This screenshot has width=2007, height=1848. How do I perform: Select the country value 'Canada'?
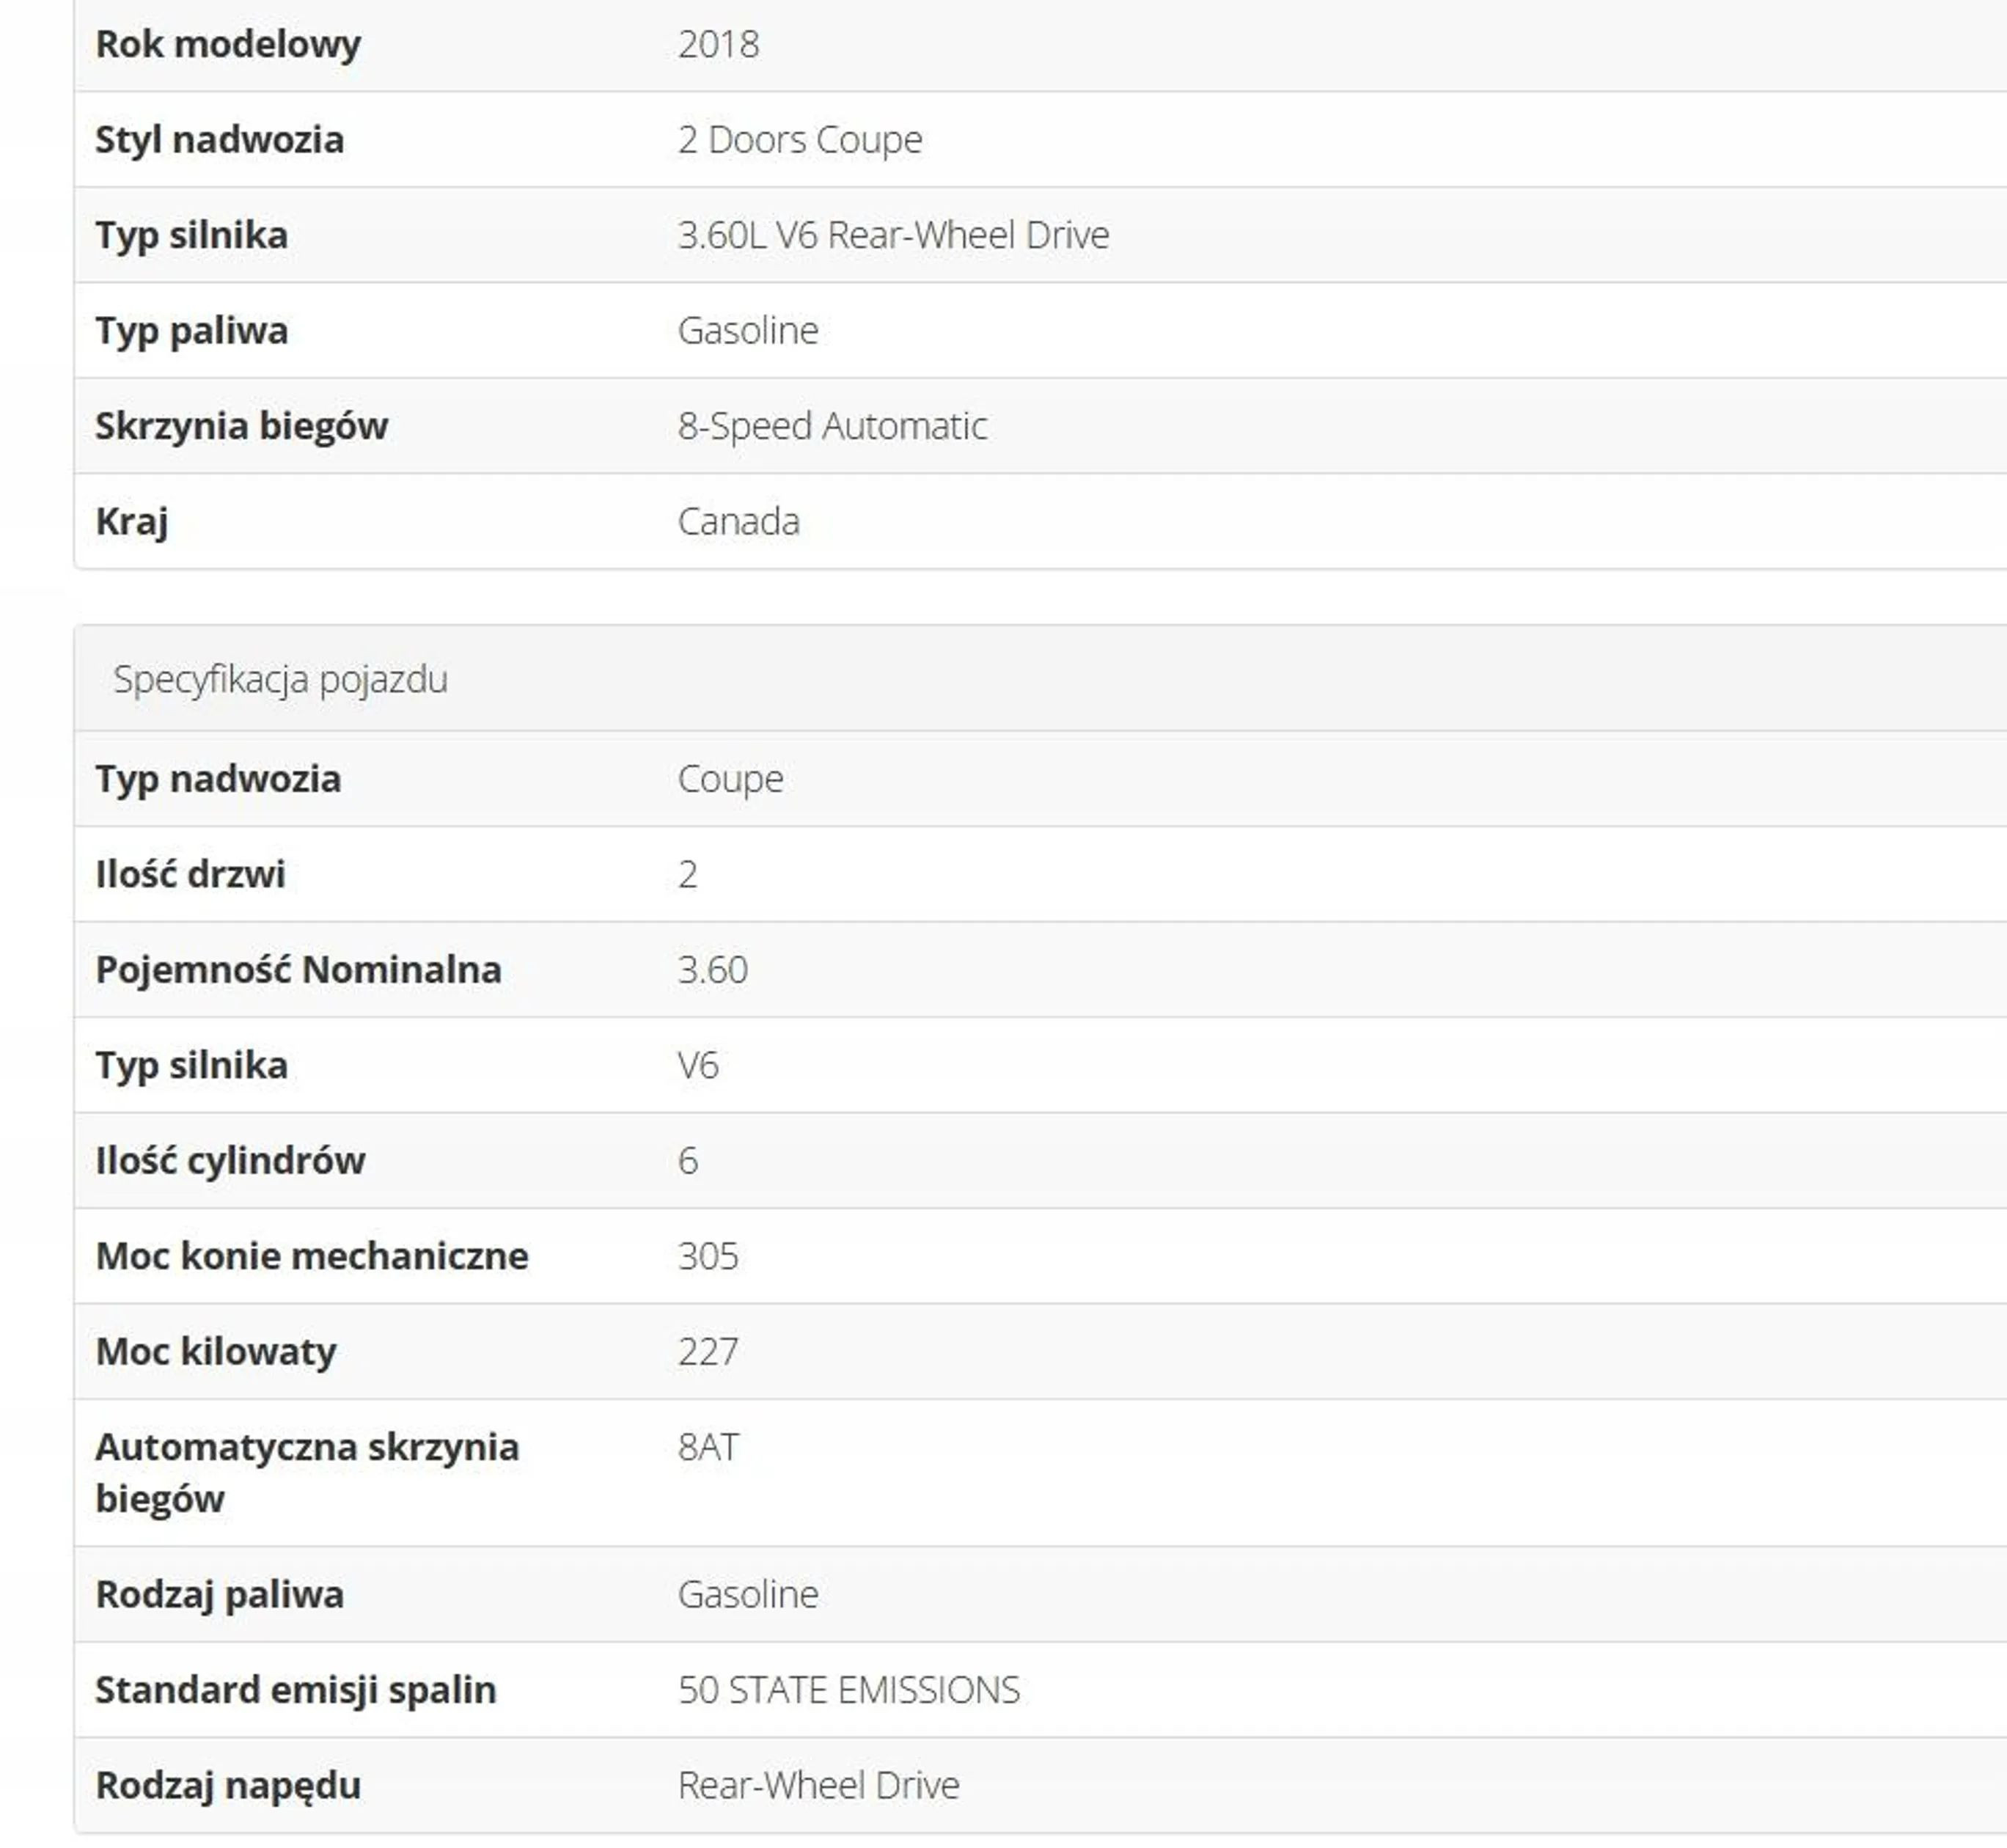pyautogui.click(x=738, y=521)
